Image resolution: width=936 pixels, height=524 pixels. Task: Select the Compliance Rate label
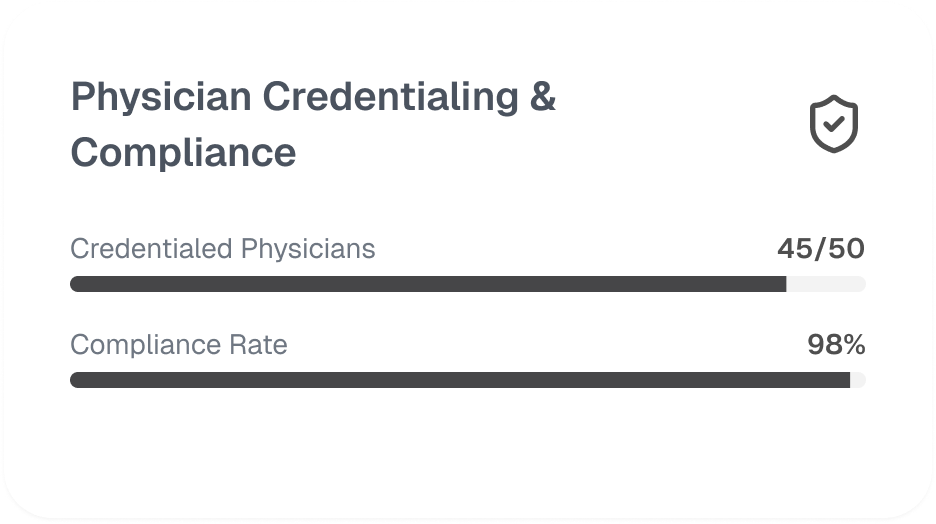click(x=179, y=345)
